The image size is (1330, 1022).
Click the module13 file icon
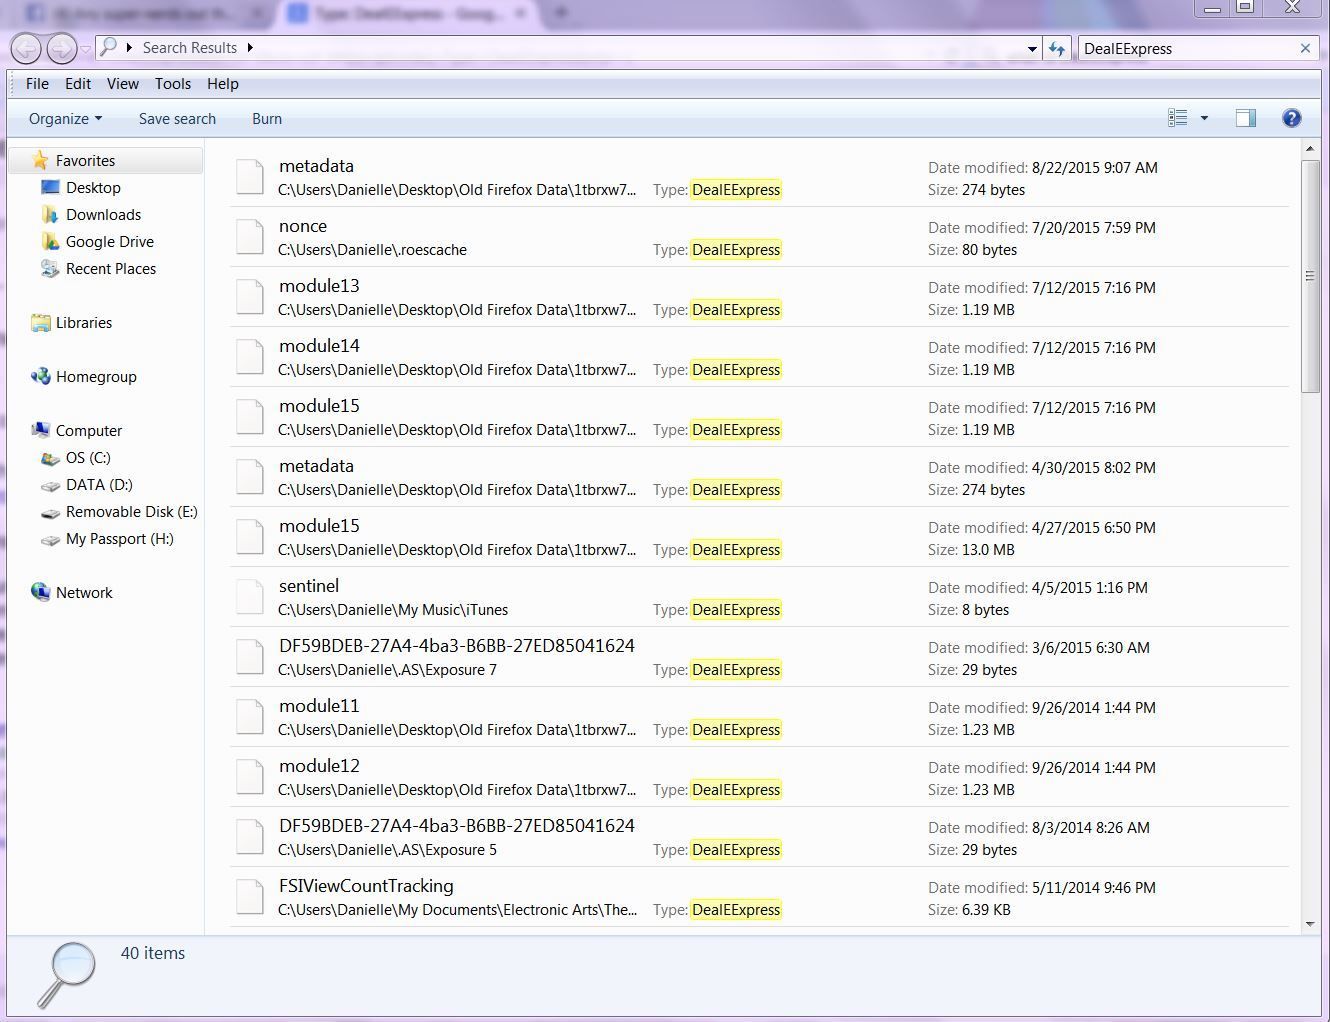250,297
